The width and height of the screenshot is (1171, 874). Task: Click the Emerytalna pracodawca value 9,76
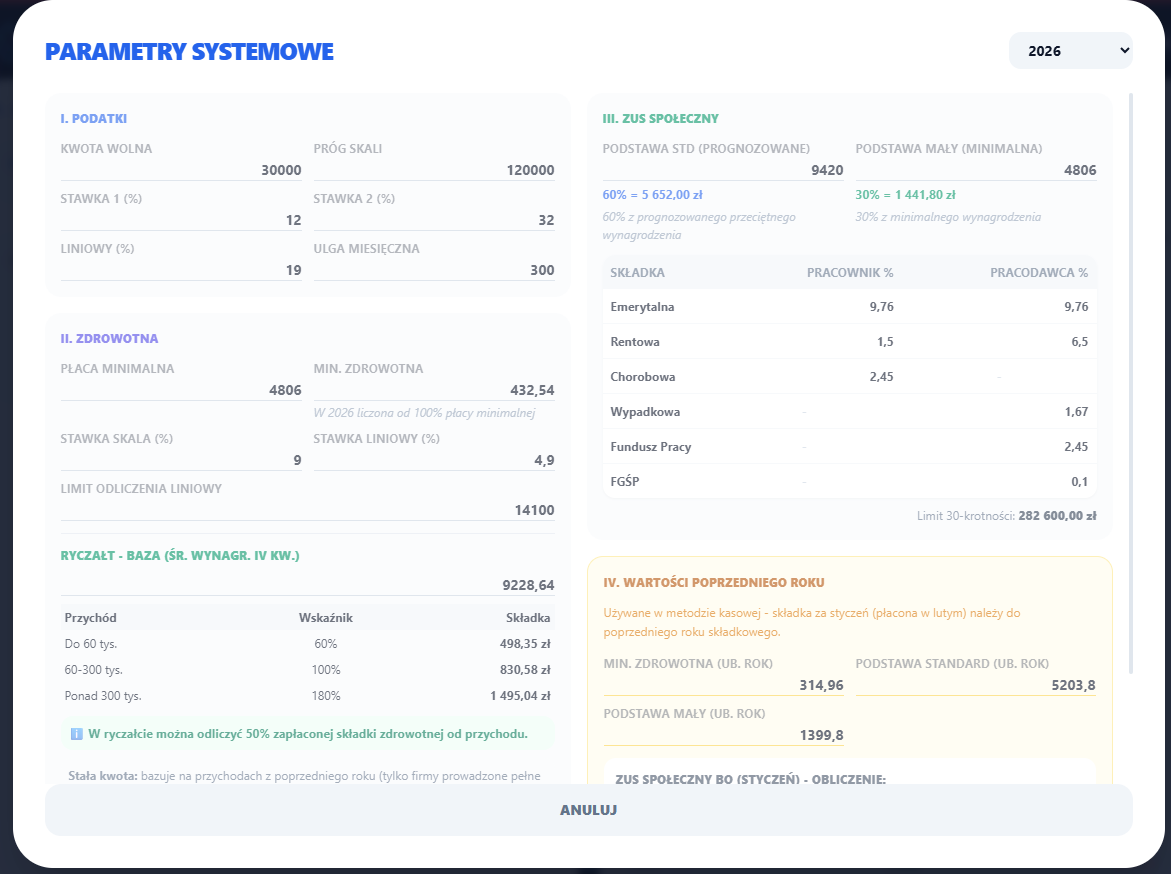(x=1076, y=306)
